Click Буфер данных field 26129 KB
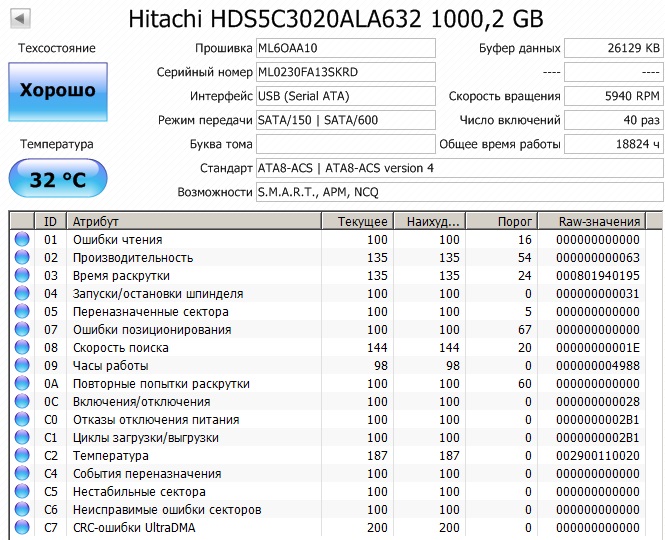665x540 pixels. pyautogui.click(x=614, y=48)
